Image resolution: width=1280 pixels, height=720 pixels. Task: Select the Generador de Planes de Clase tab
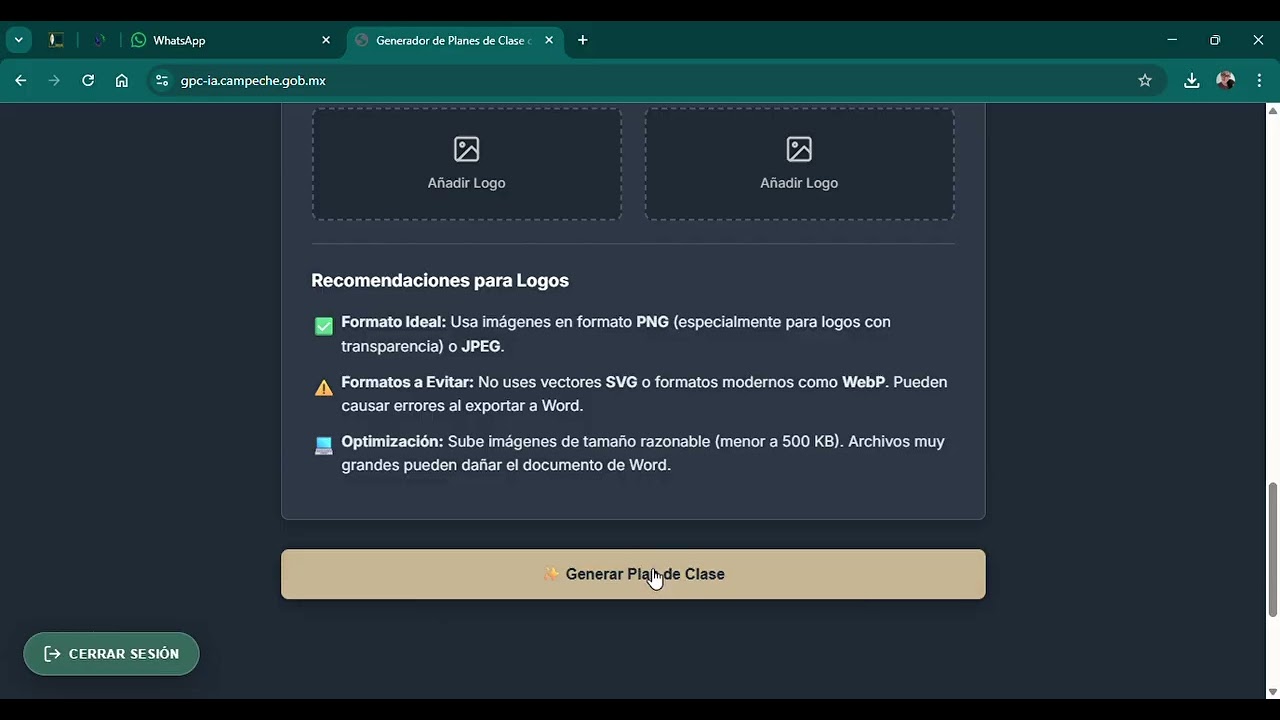[x=454, y=40]
